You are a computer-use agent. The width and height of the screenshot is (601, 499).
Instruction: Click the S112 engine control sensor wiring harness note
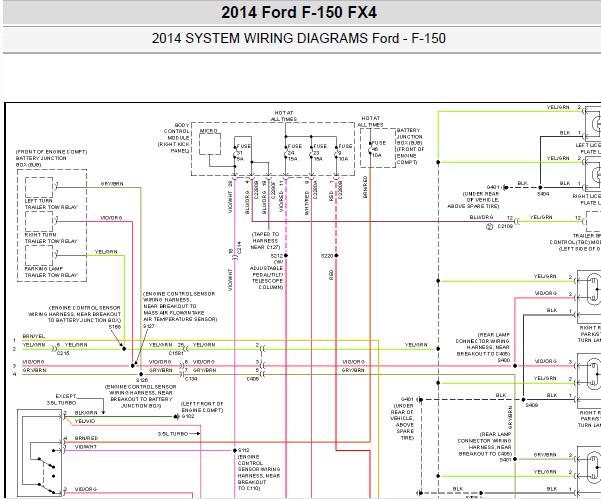click(259, 473)
